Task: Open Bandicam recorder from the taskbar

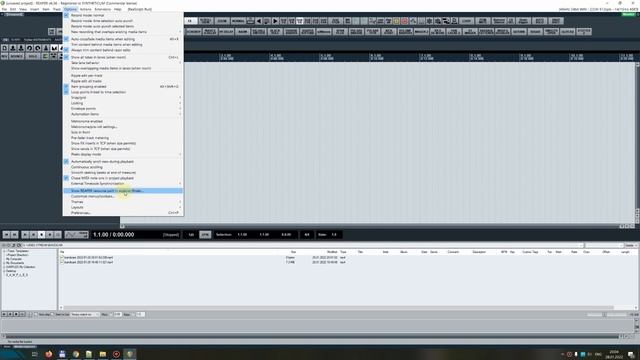Action: pos(116,354)
